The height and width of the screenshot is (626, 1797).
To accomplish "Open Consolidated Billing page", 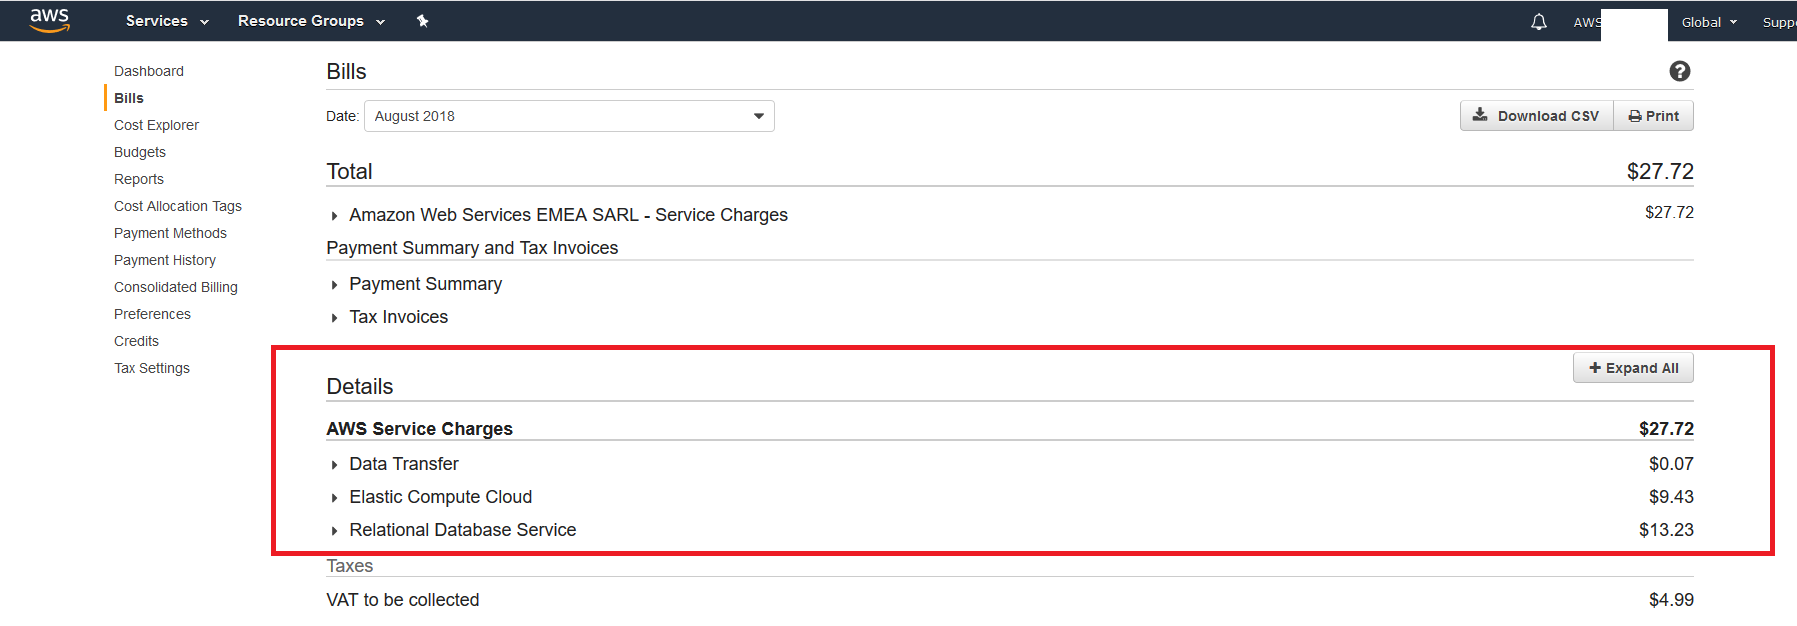I will point(176,287).
